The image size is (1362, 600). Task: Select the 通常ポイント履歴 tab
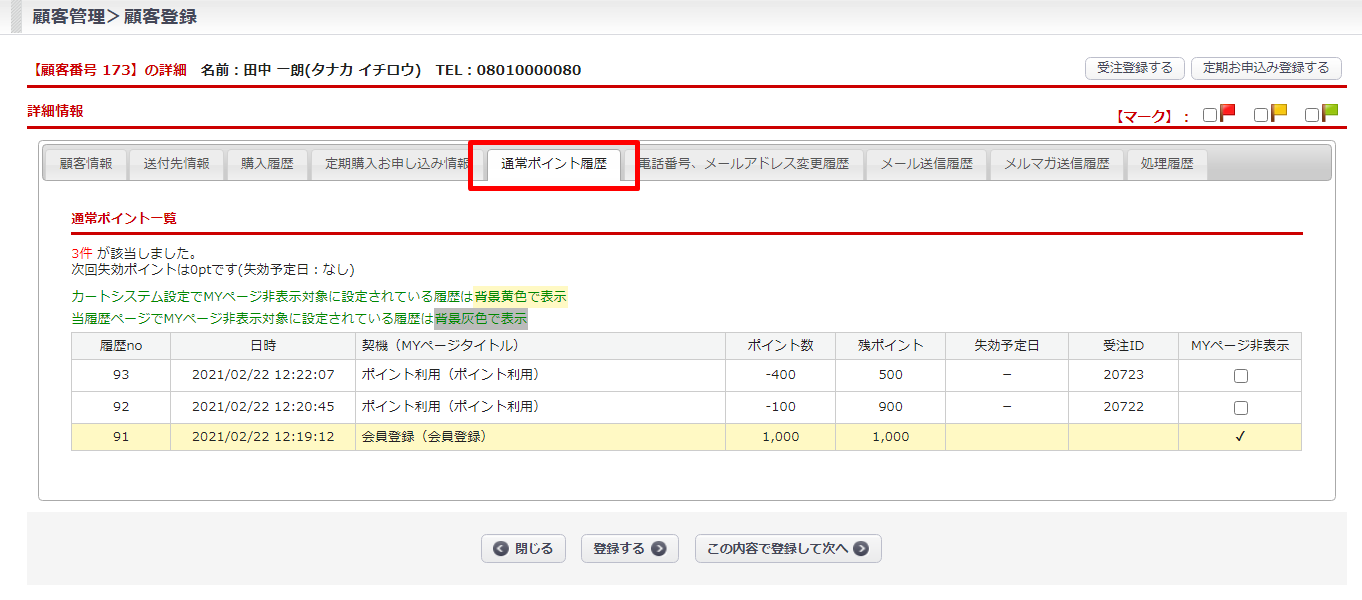click(x=554, y=164)
